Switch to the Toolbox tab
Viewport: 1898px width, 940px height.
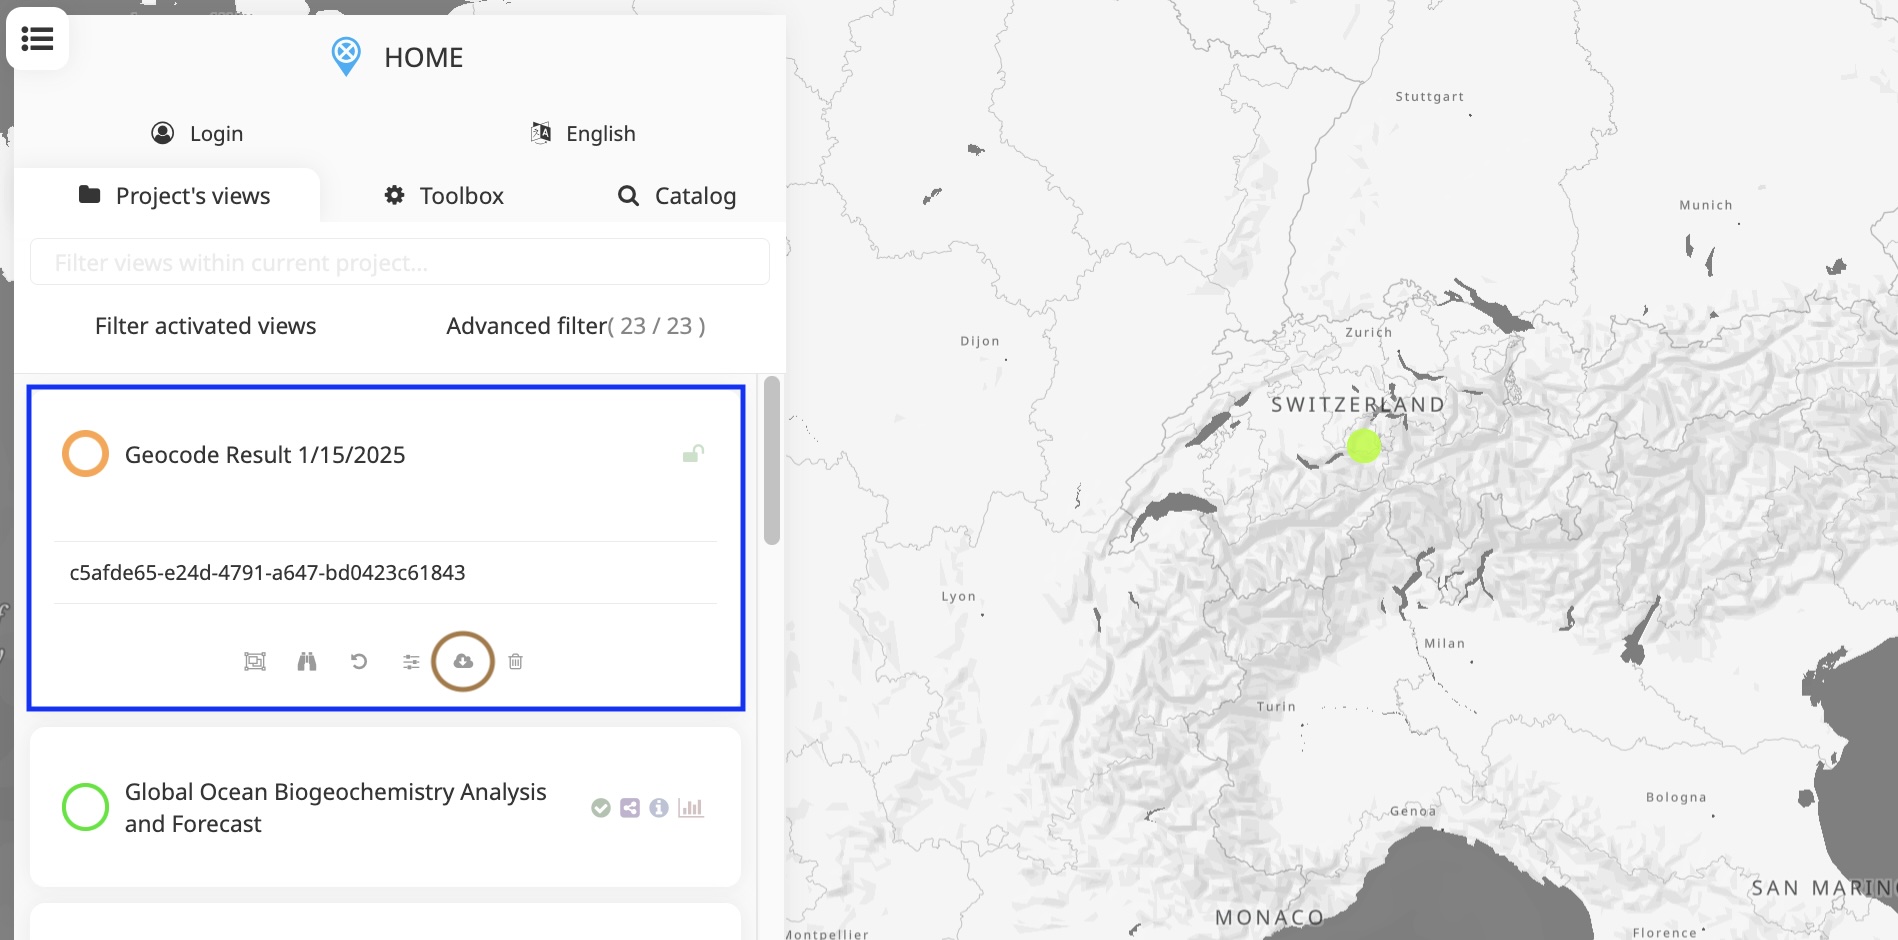click(x=441, y=195)
